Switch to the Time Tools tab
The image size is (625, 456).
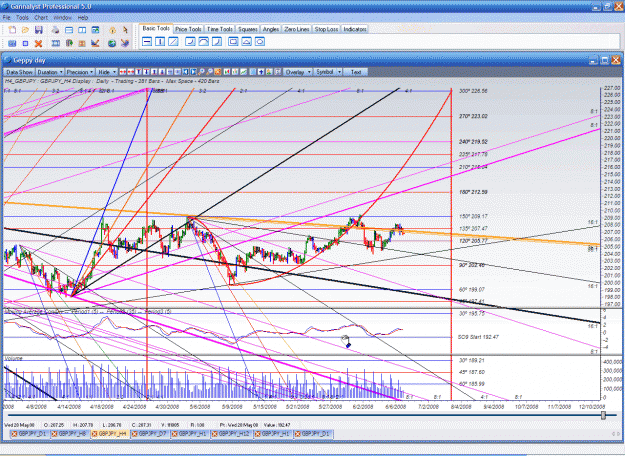[220, 29]
